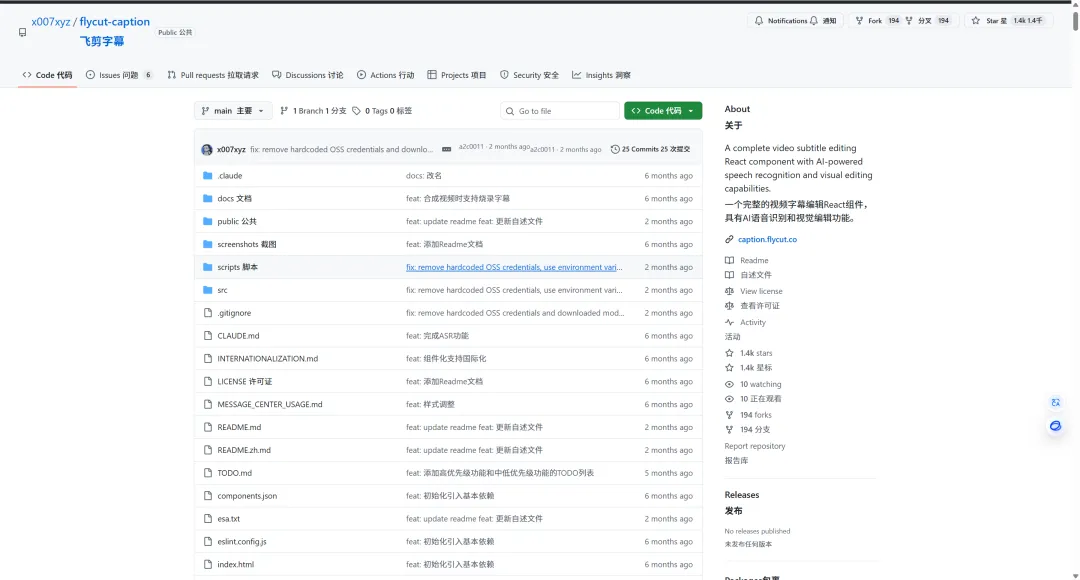Open README.zh.md file
The image size is (1080, 580).
244,450
